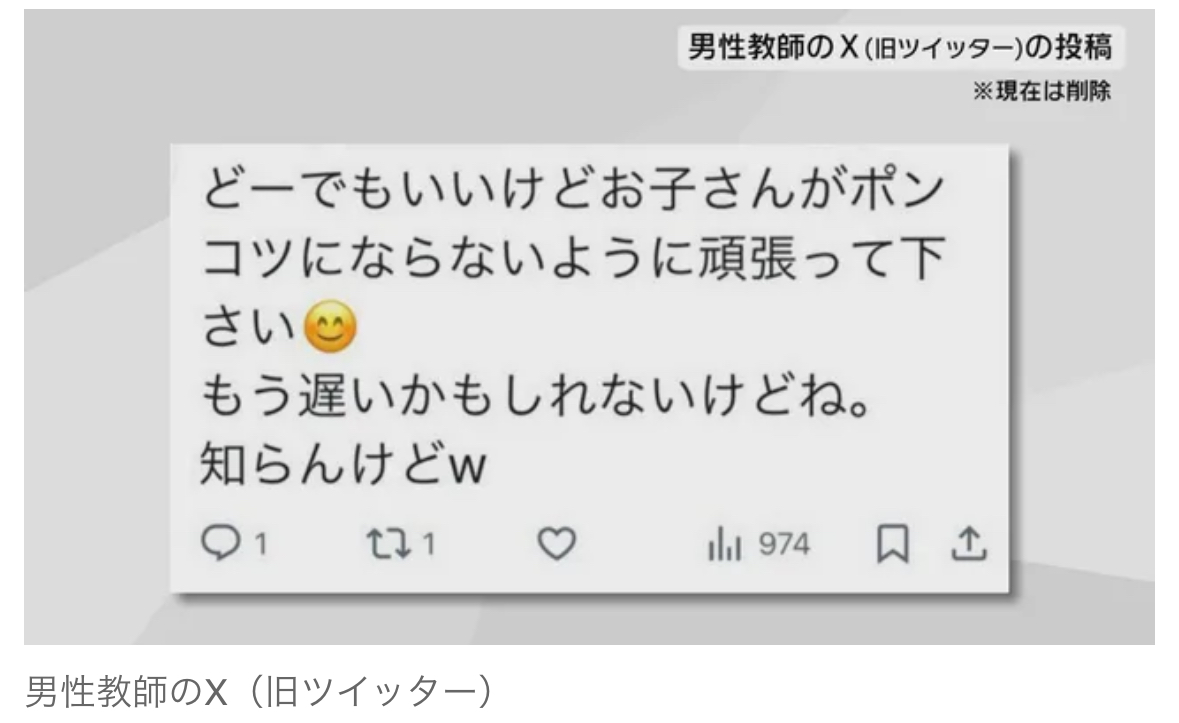Click the share upload arrow icon
The height and width of the screenshot is (723, 1179).
coord(968,543)
